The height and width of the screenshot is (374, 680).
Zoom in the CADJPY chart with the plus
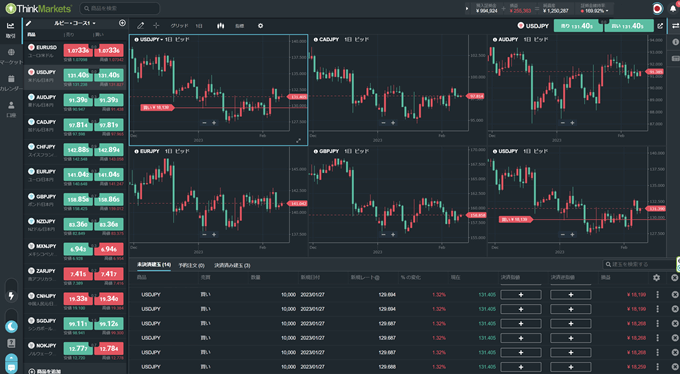pyautogui.click(x=393, y=123)
